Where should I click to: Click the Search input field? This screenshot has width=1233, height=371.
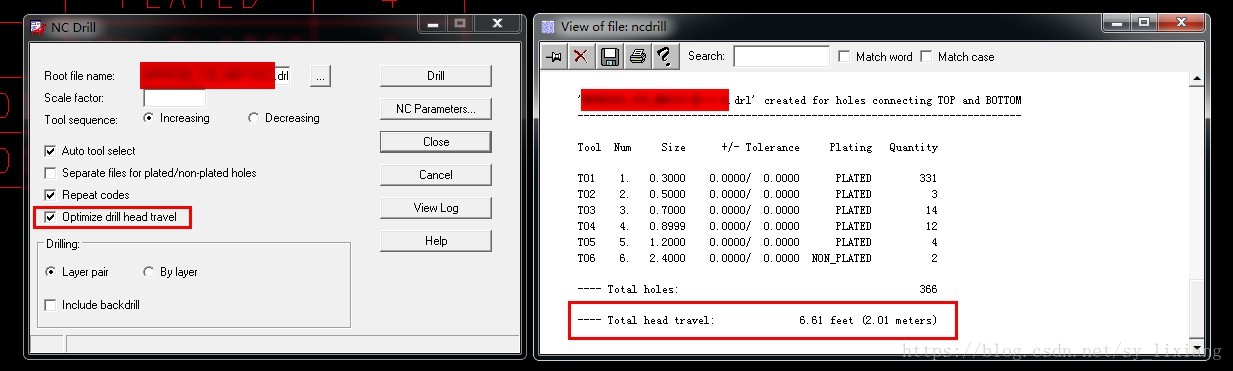click(781, 57)
